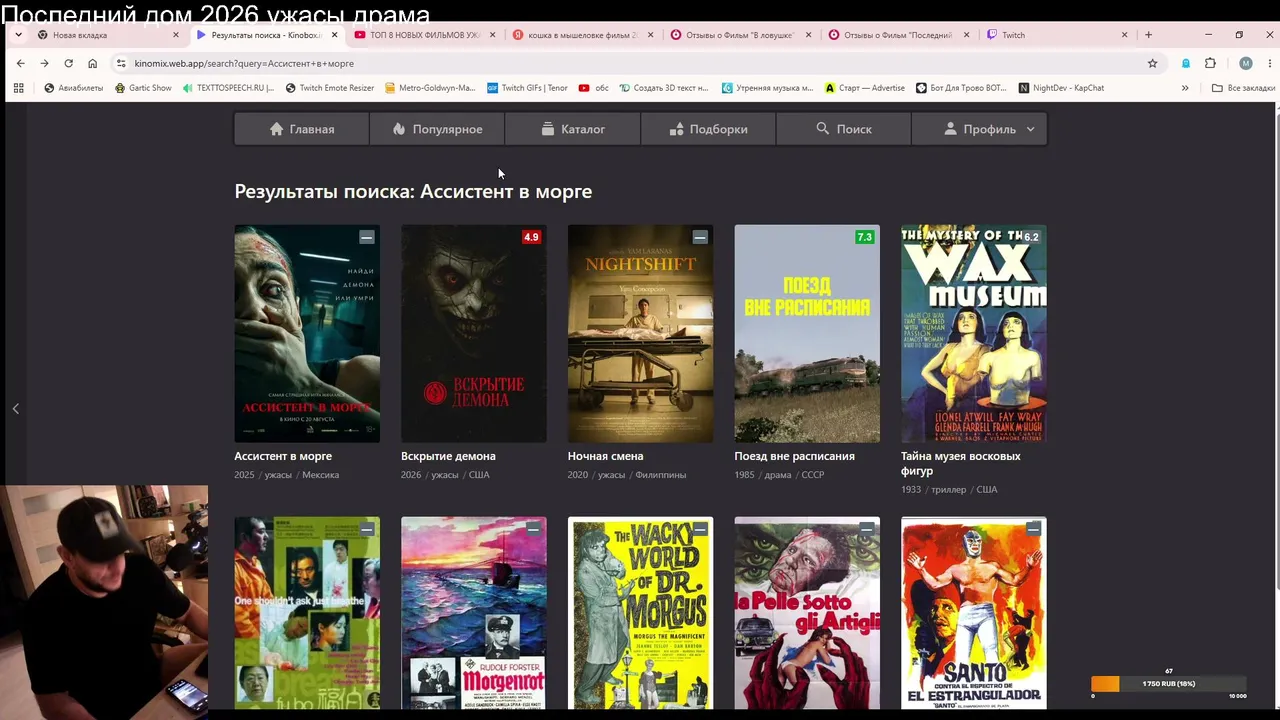1280x720 pixels.
Task: Open the Популярное section
Action: [437, 129]
